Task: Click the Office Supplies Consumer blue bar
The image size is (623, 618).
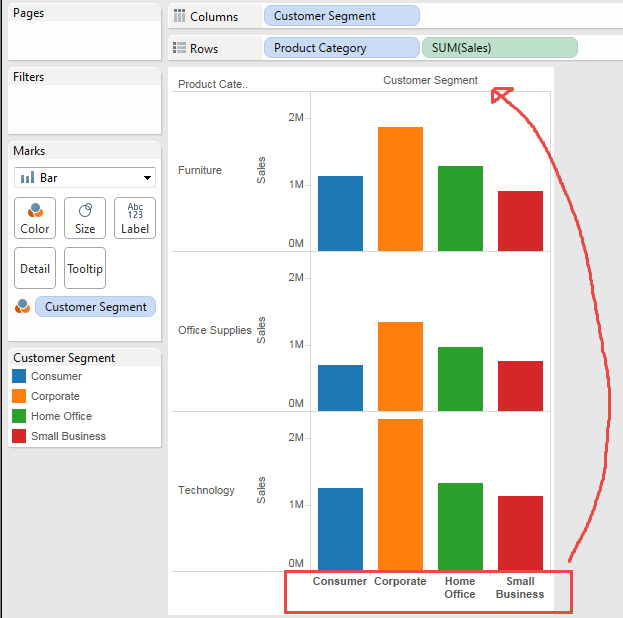Action: pos(341,388)
